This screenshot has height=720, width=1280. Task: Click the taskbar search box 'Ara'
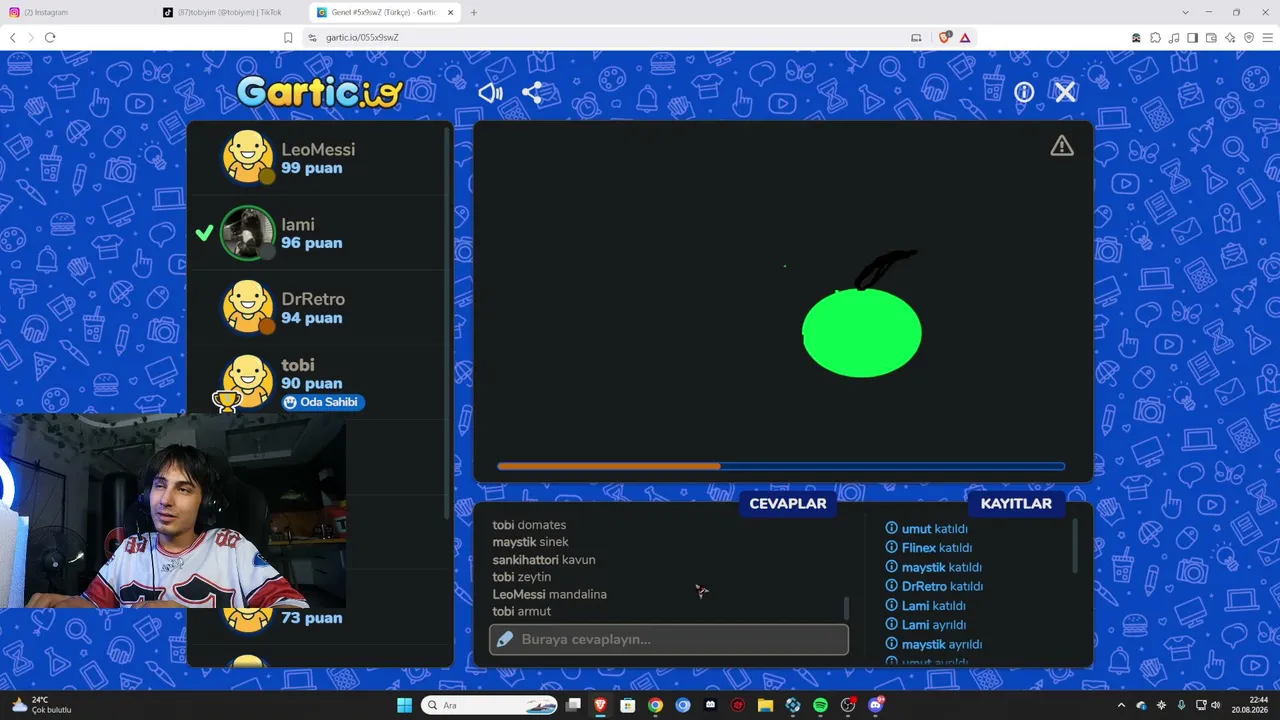click(490, 705)
